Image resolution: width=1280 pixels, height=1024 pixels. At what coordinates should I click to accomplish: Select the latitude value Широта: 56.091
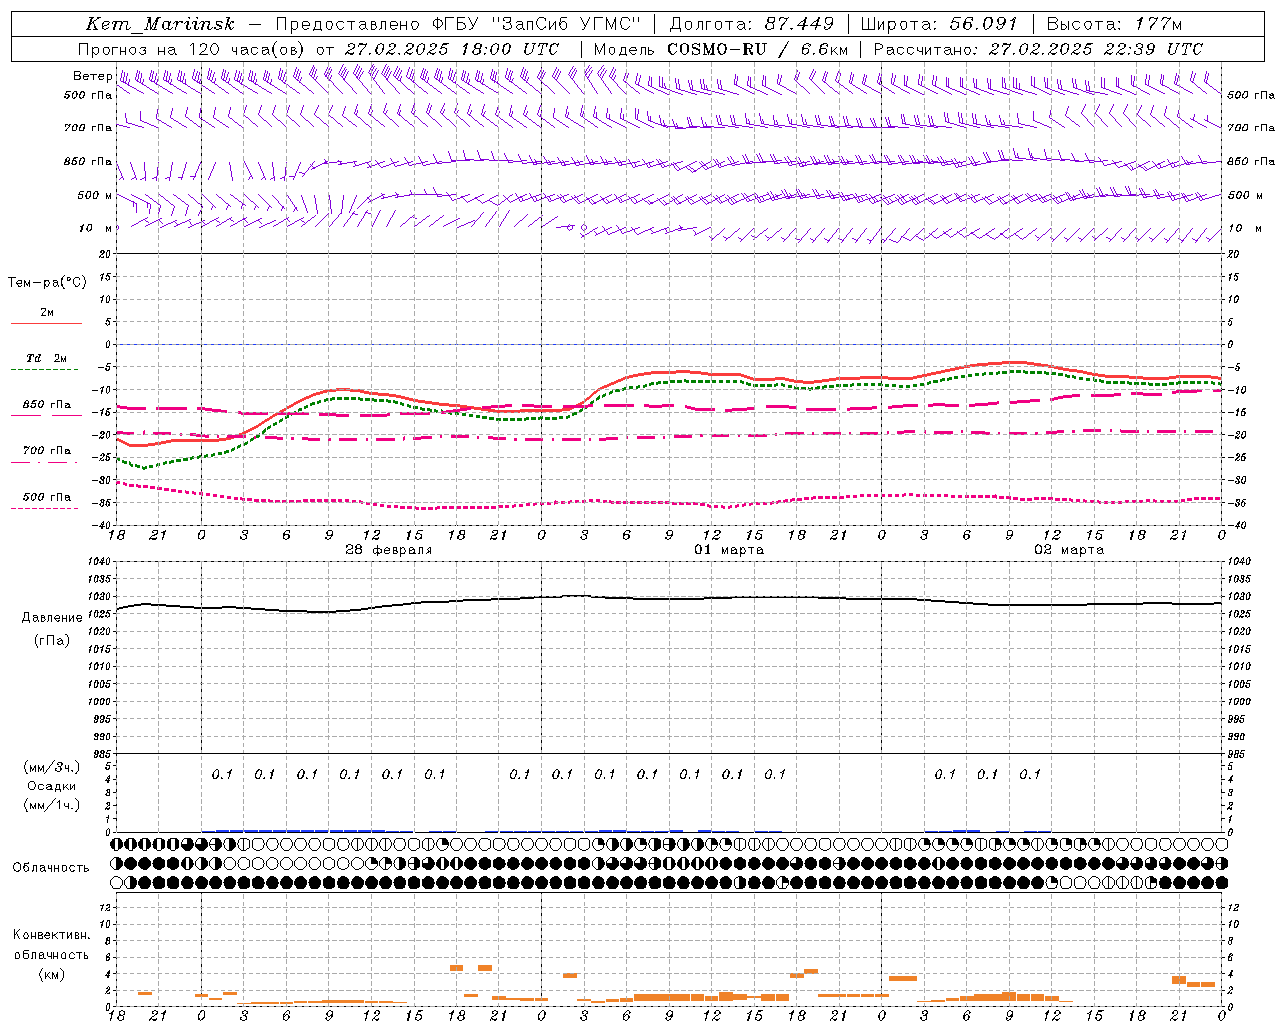tap(939, 24)
